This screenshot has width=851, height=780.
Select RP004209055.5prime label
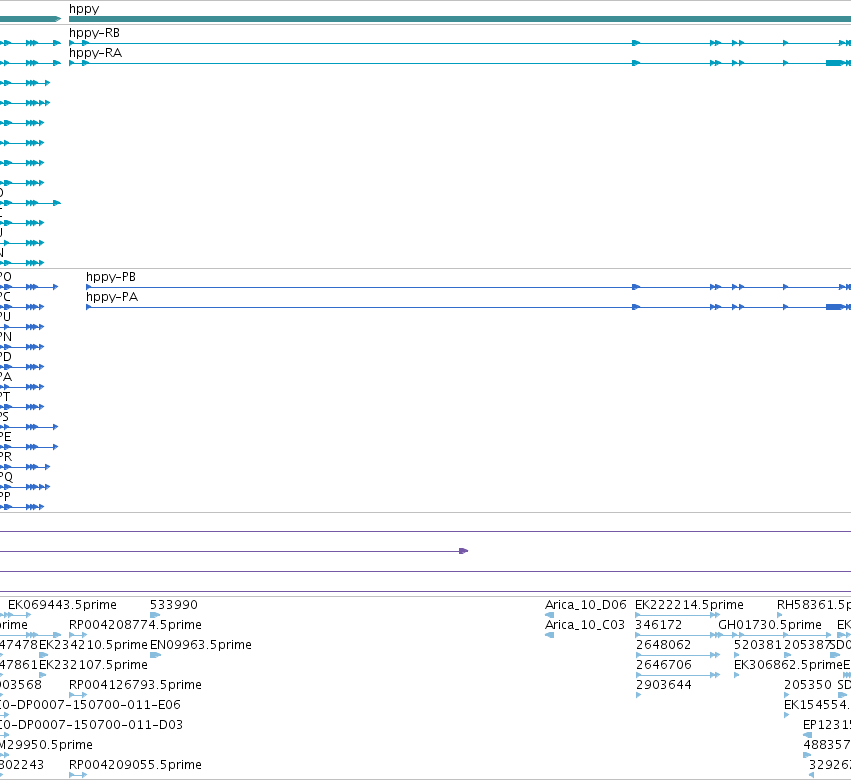point(135,765)
